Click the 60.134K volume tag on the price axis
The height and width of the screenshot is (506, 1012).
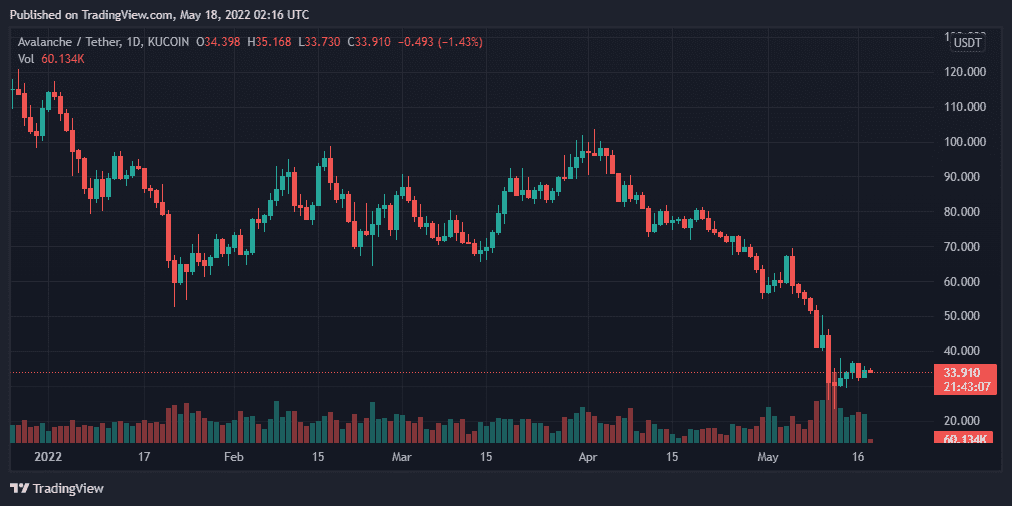pyautogui.click(x=961, y=439)
